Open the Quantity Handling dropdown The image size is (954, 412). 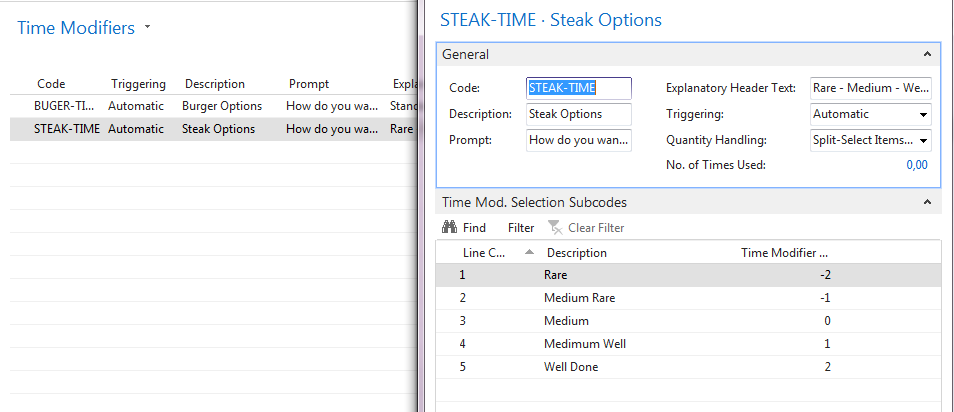[923, 141]
